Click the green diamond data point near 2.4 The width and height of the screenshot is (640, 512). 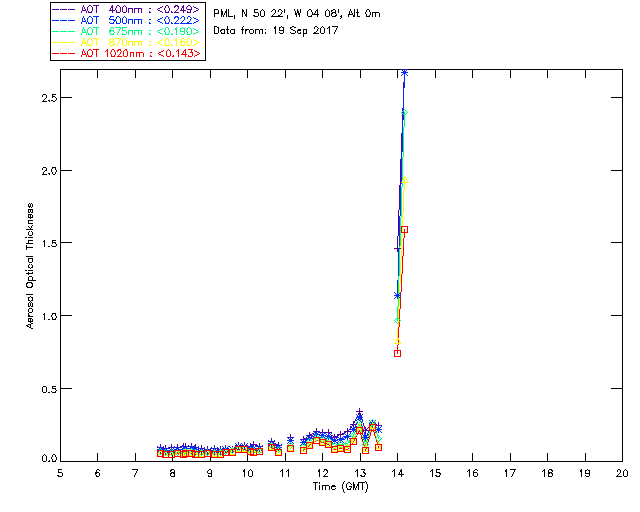pyautogui.click(x=404, y=112)
